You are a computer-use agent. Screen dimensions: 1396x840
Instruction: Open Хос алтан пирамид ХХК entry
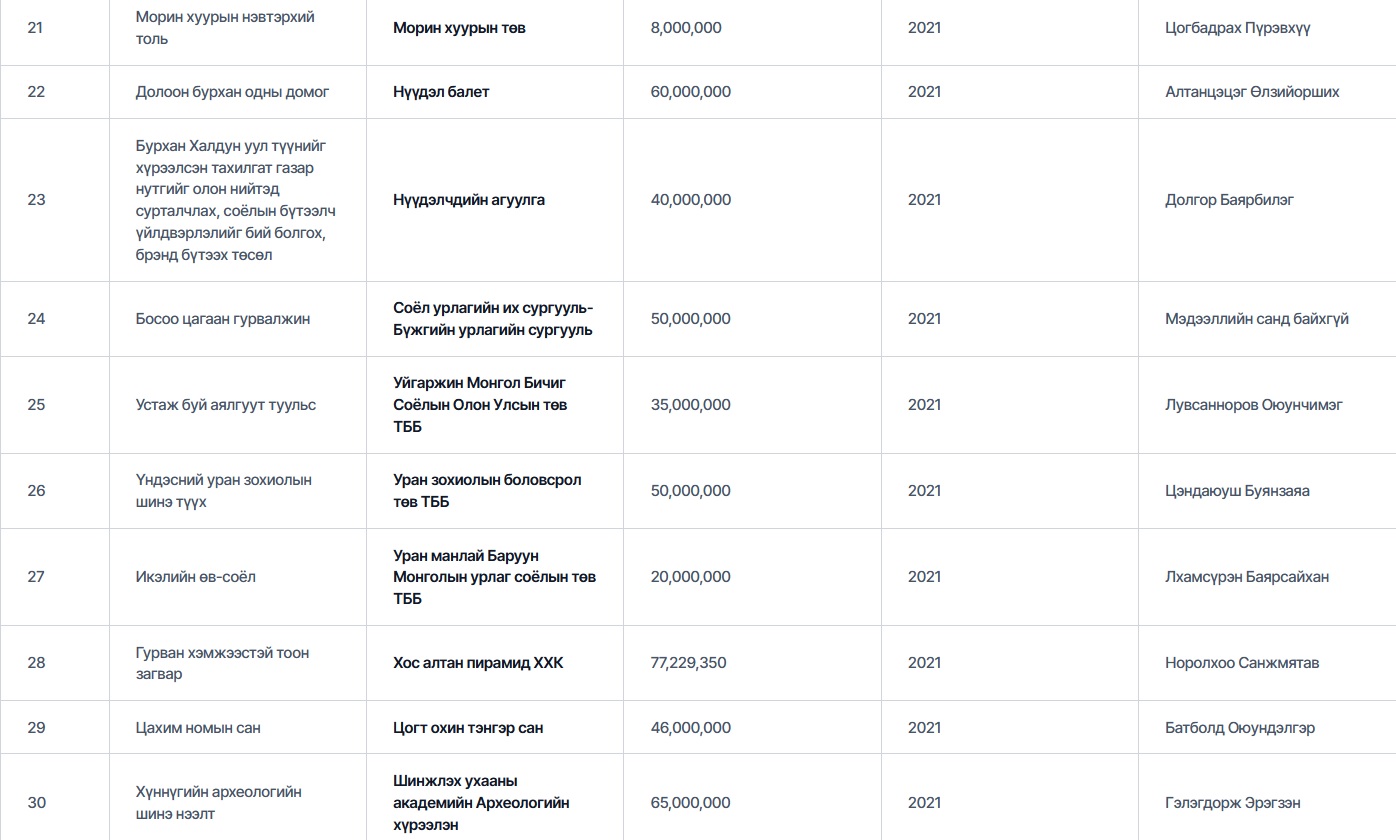pyautogui.click(x=478, y=663)
